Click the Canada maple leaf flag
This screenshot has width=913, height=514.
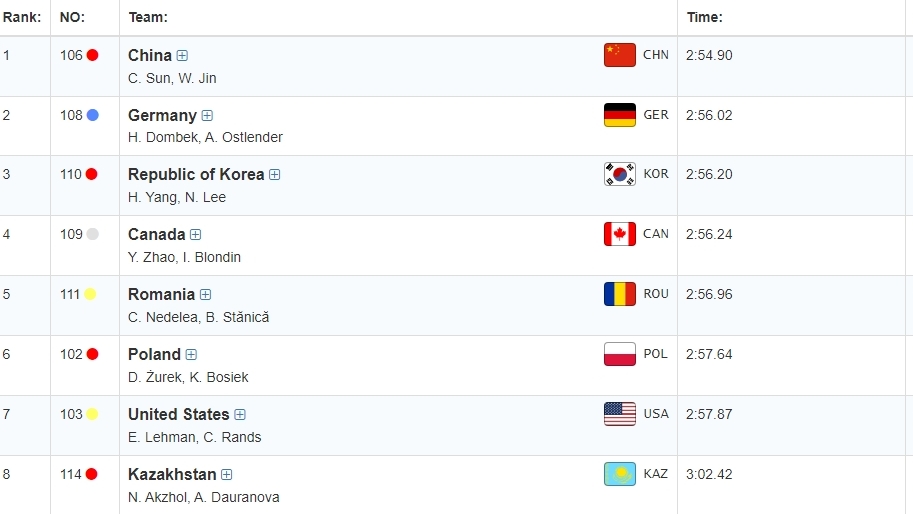pyautogui.click(x=620, y=234)
